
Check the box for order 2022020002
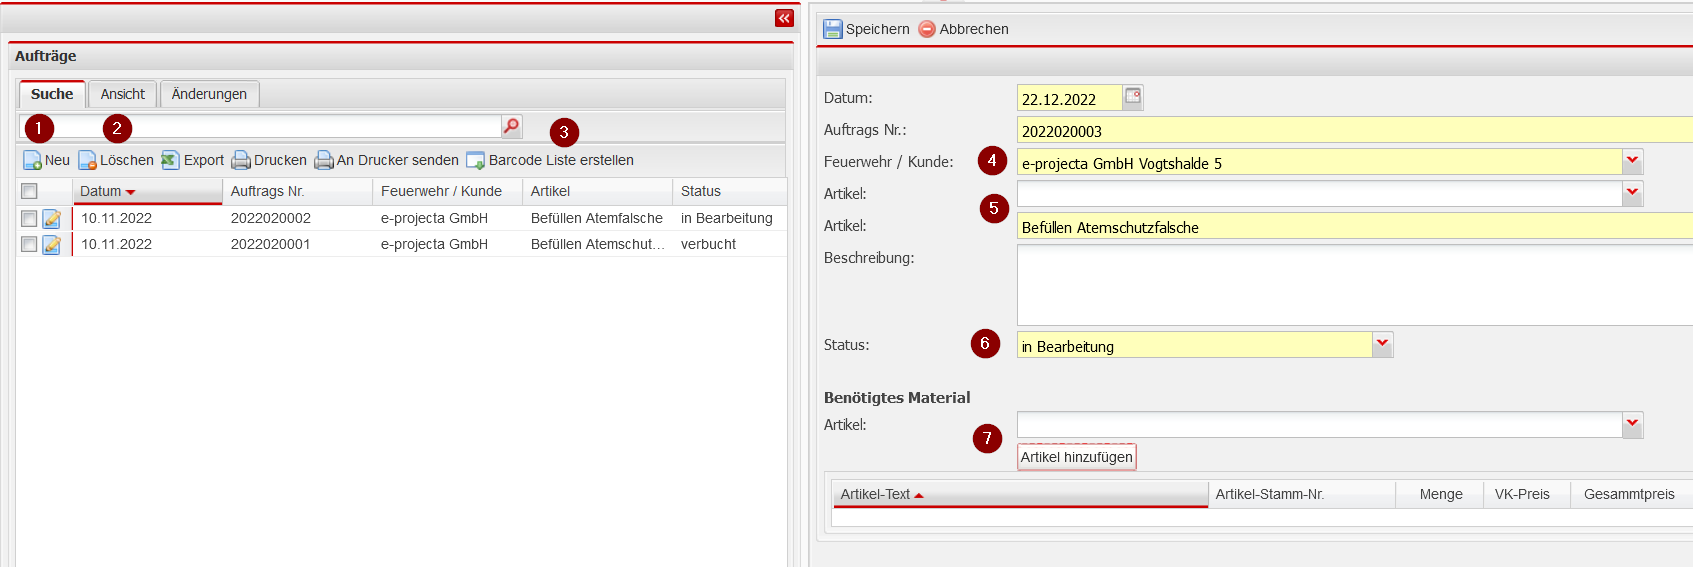click(x=29, y=218)
